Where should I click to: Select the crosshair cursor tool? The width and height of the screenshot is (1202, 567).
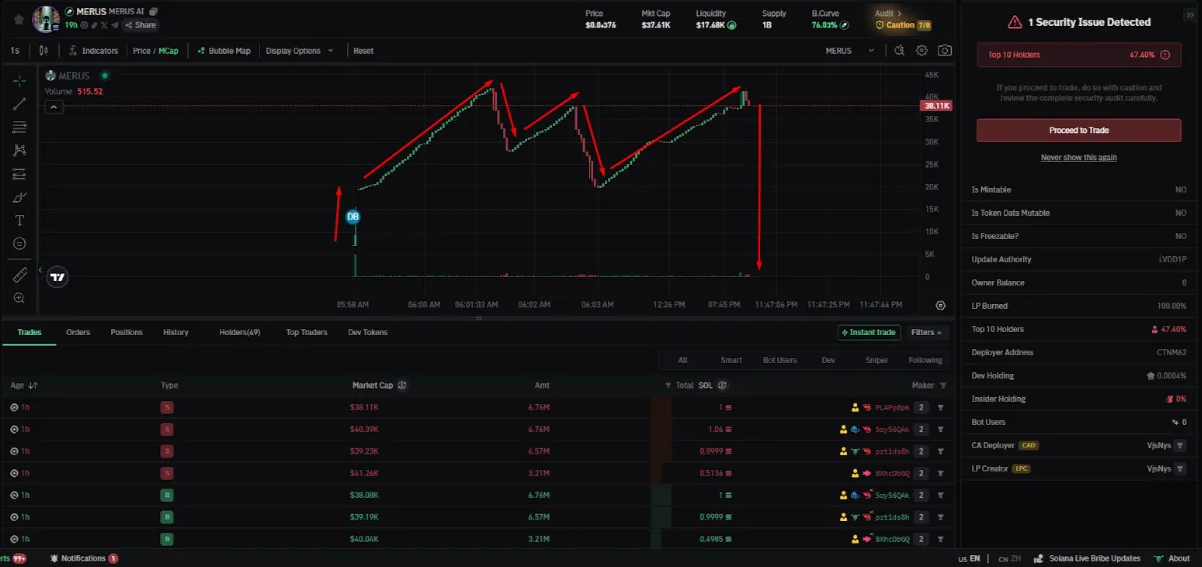point(19,81)
